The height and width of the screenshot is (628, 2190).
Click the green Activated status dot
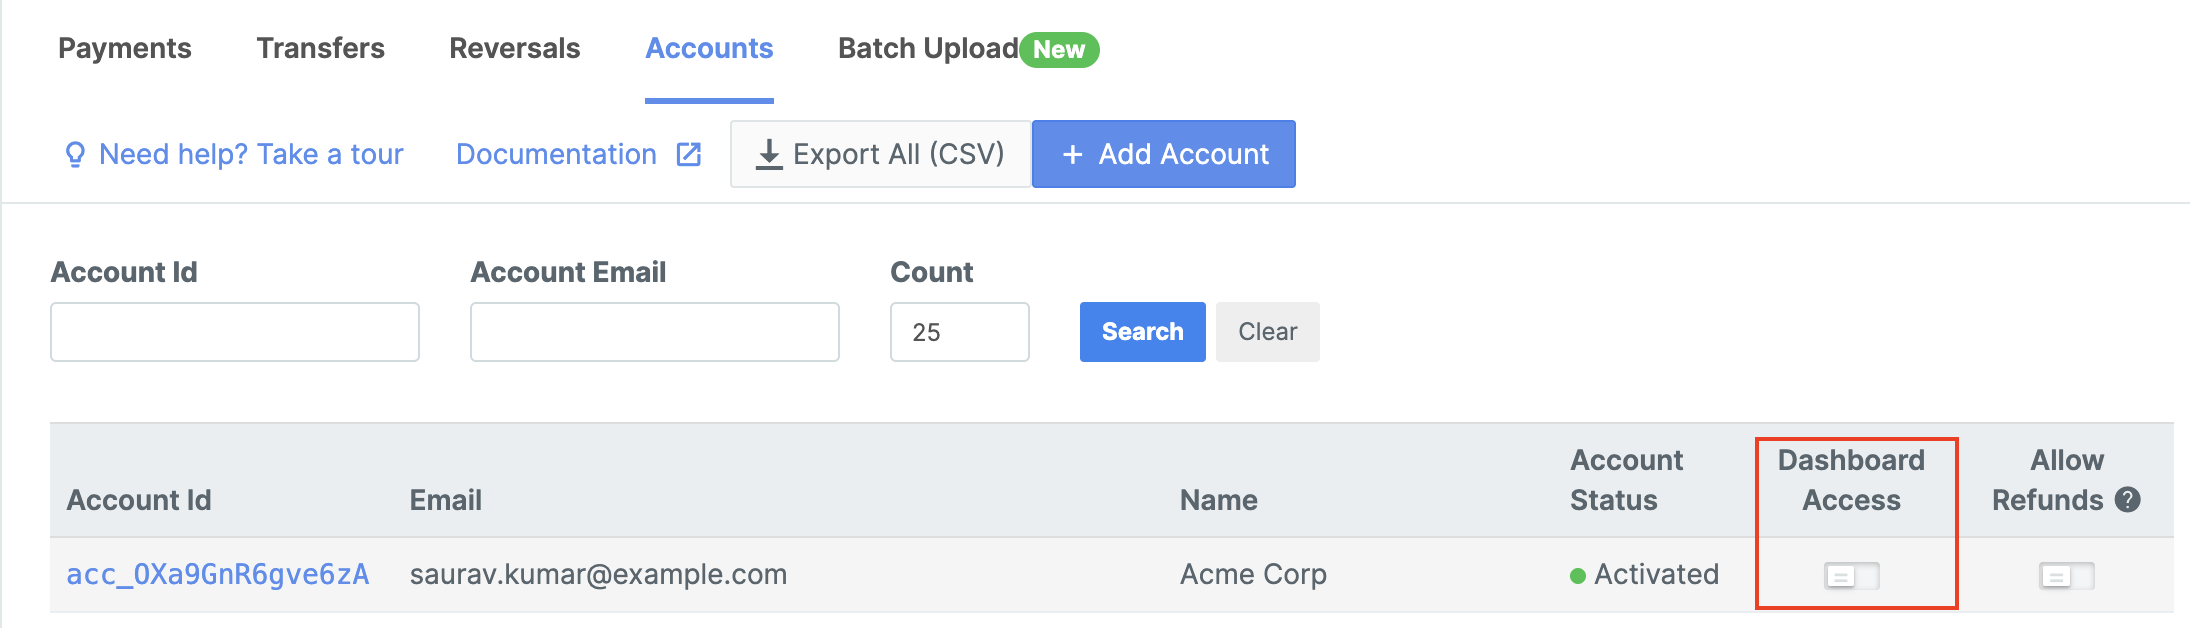coord(1578,574)
